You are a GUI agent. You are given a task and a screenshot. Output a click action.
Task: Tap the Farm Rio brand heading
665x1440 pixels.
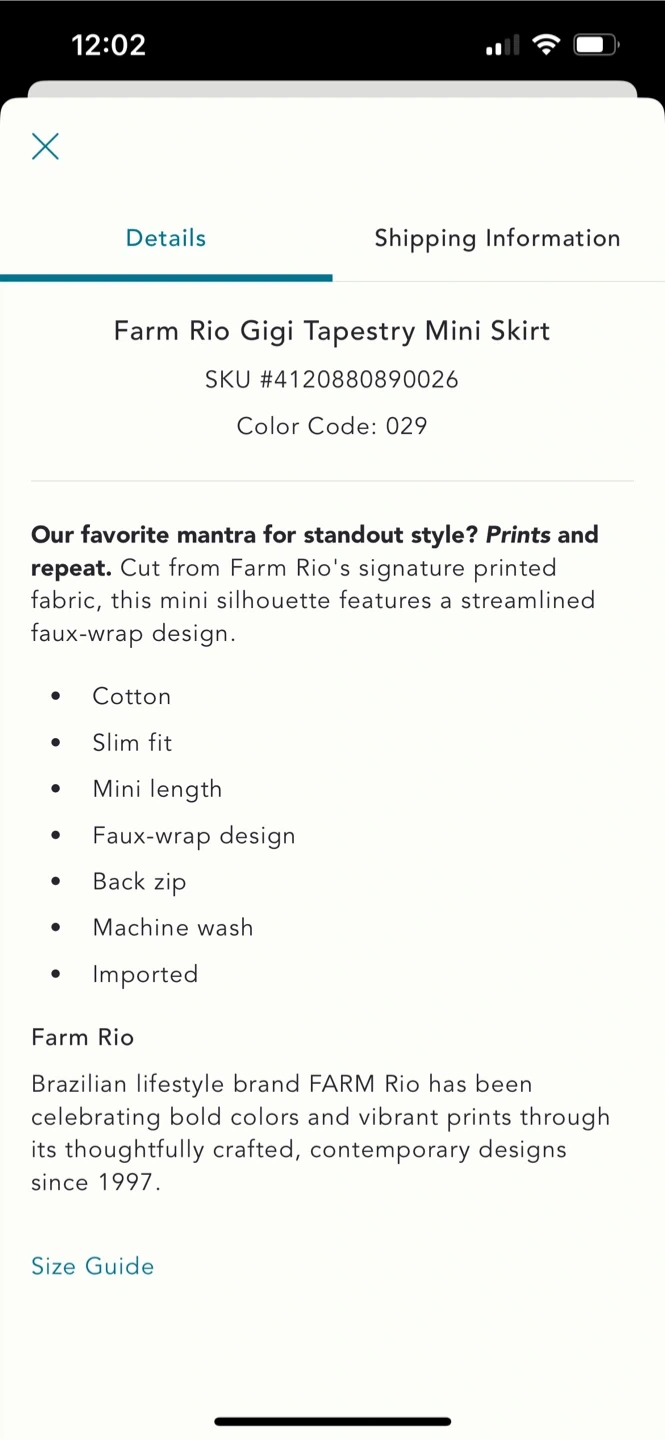tap(83, 1037)
